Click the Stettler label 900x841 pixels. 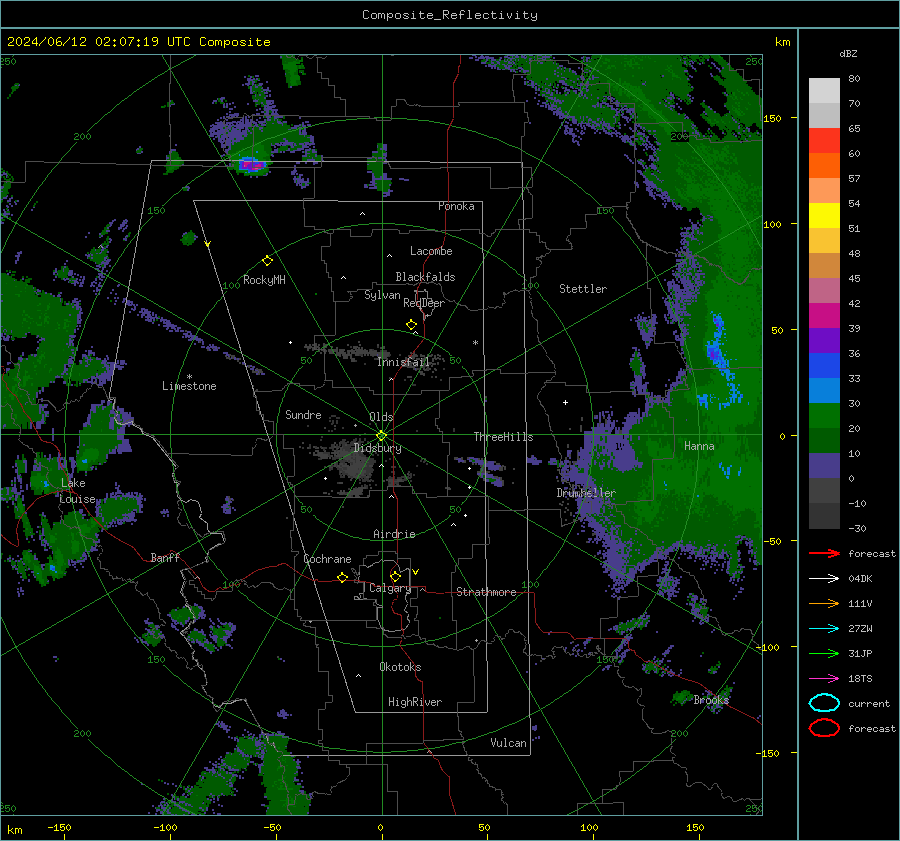tap(583, 289)
